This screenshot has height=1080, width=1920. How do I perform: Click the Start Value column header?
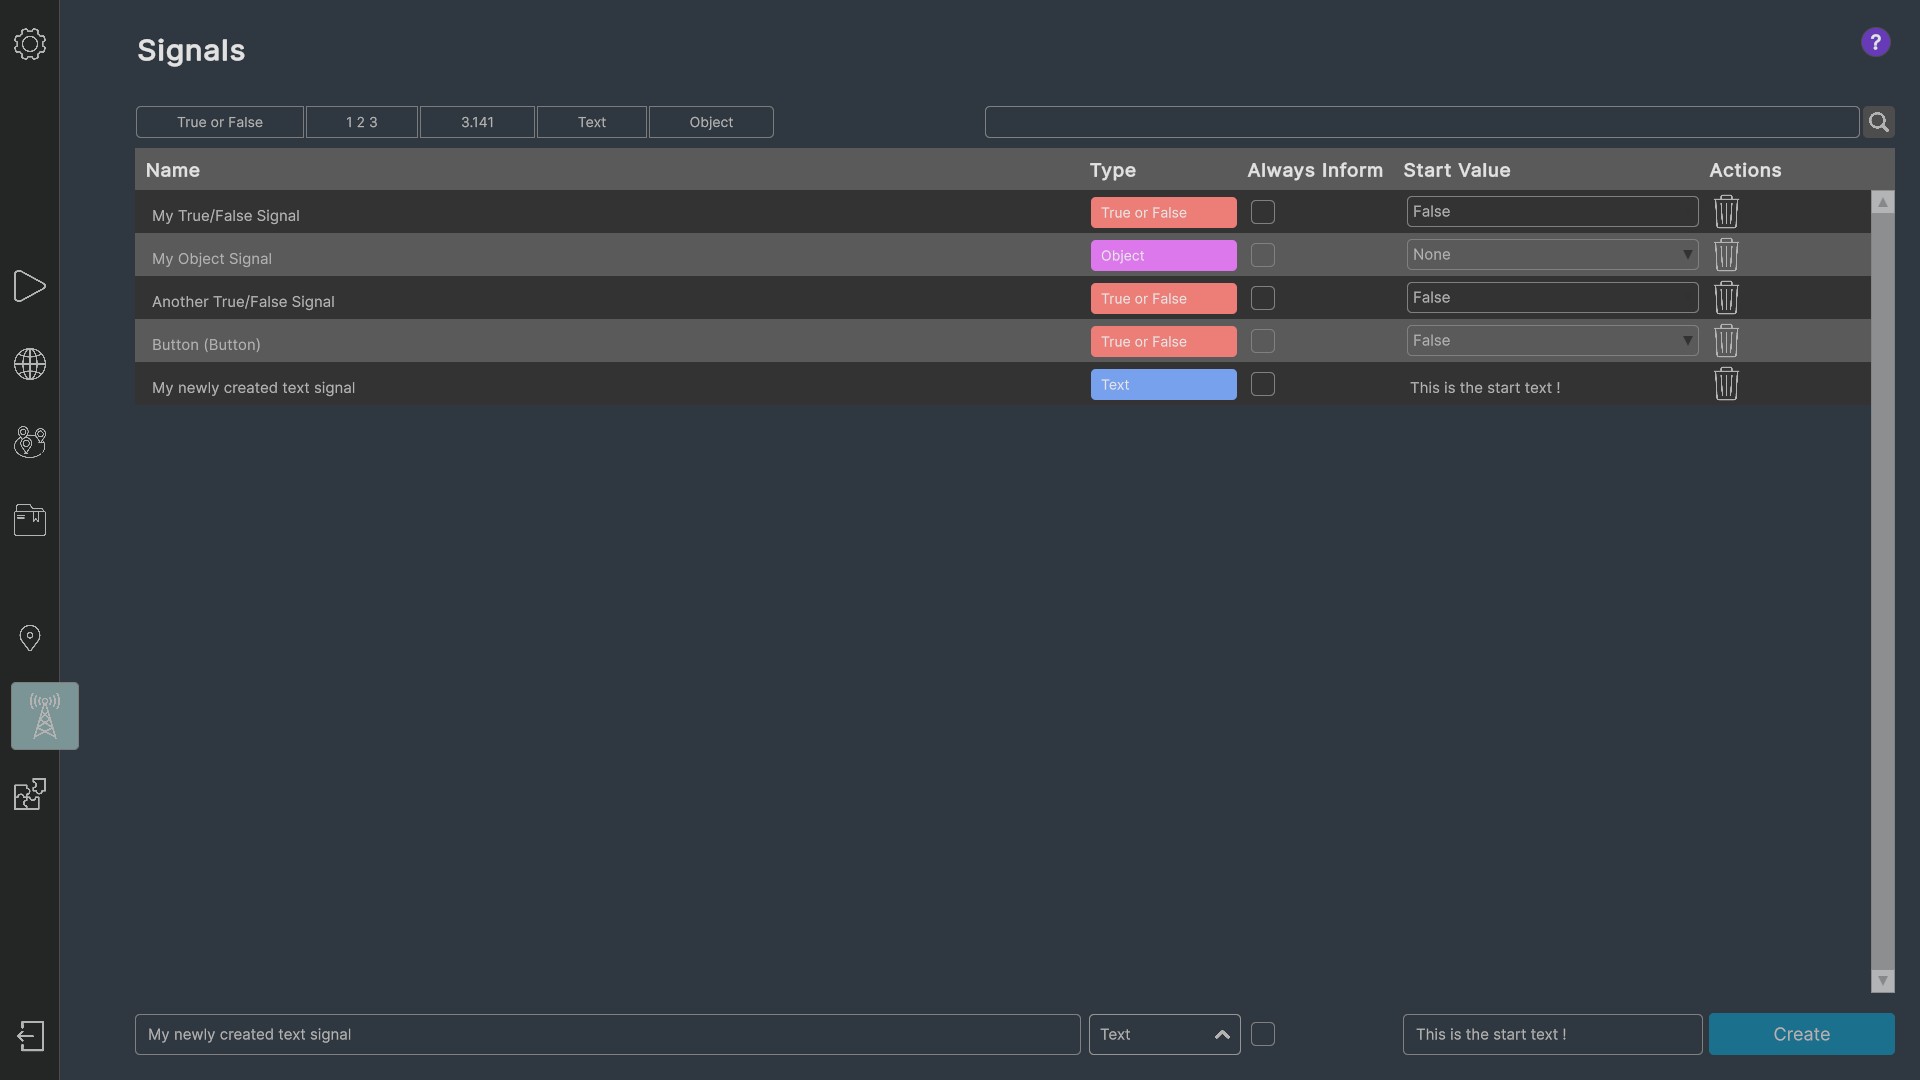(1457, 170)
